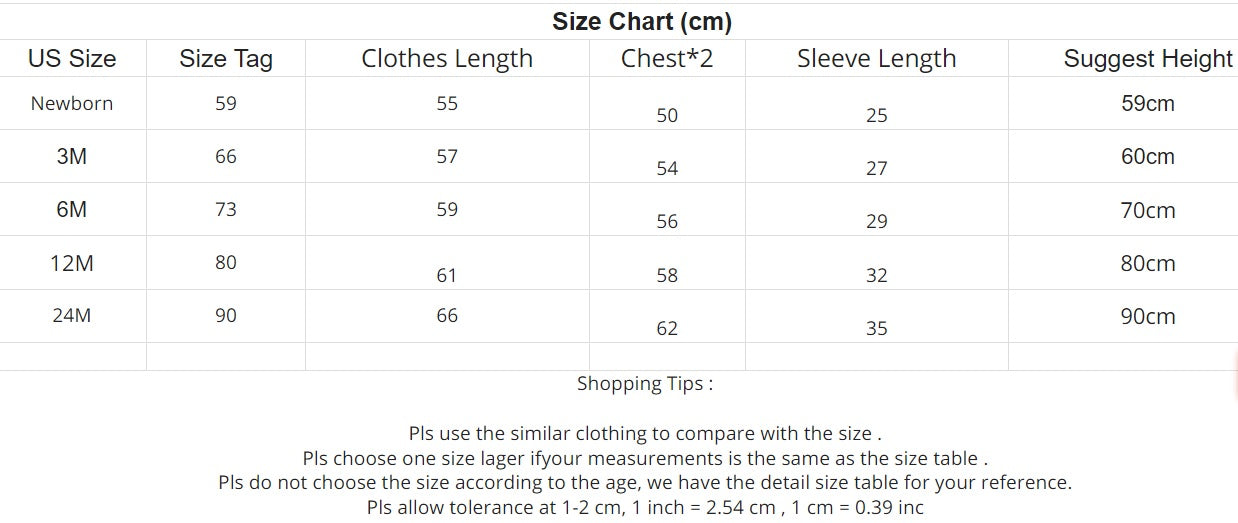
Task: Click the "Chest*2" column header
Action: pos(667,59)
